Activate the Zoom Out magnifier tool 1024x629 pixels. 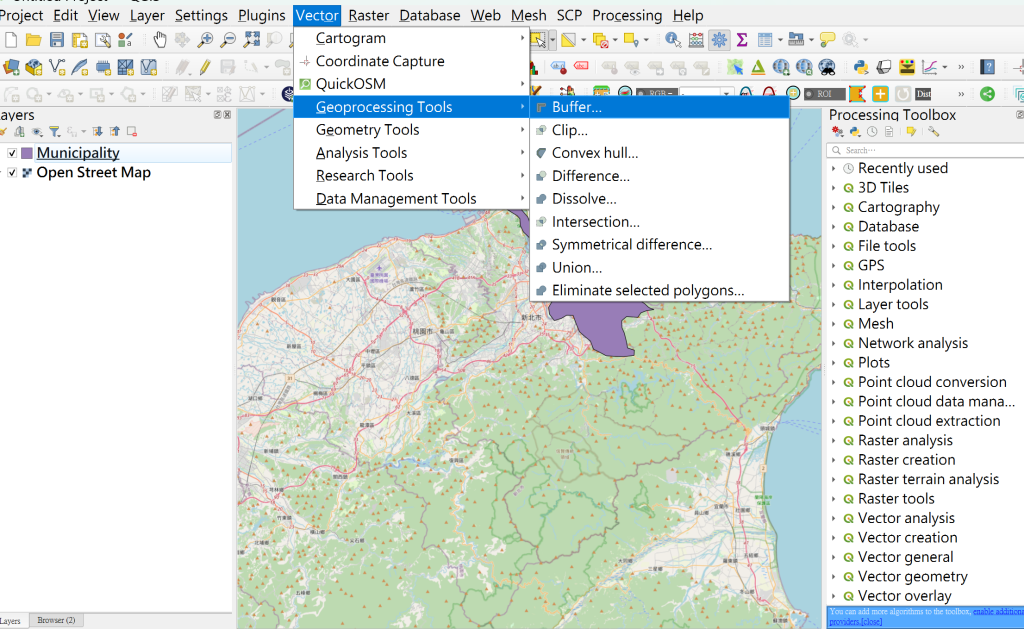point(228,40)
